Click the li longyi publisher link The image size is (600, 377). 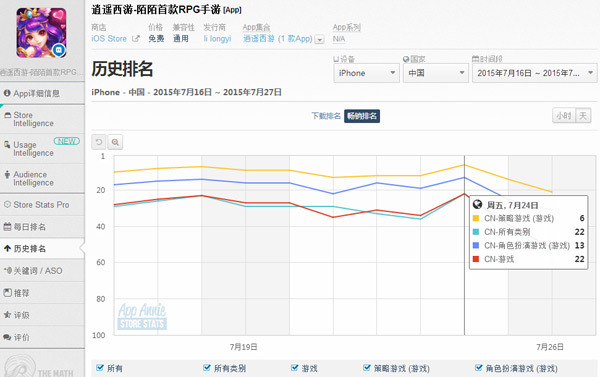pos(217,39)
